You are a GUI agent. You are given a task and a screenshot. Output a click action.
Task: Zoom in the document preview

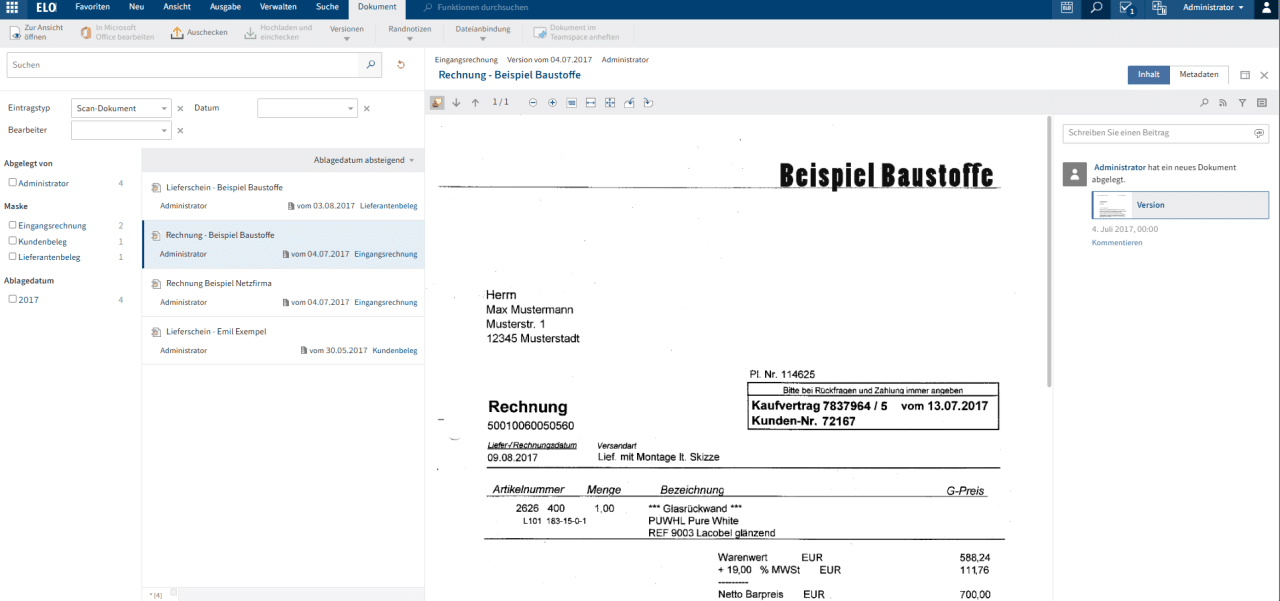(552, 102)
